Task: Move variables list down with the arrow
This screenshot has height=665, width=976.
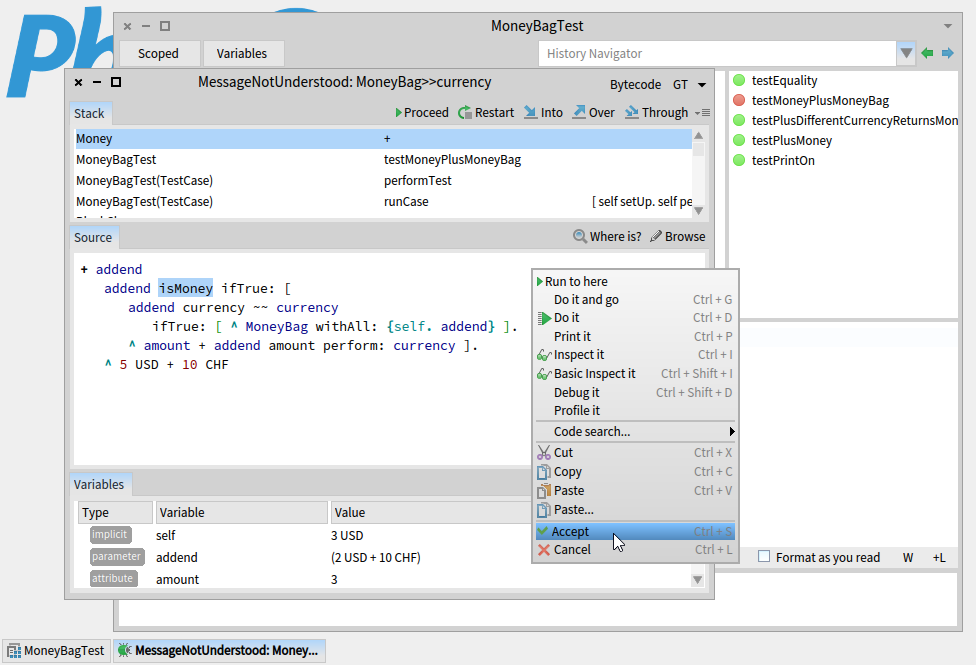Action: coord(698,580)
